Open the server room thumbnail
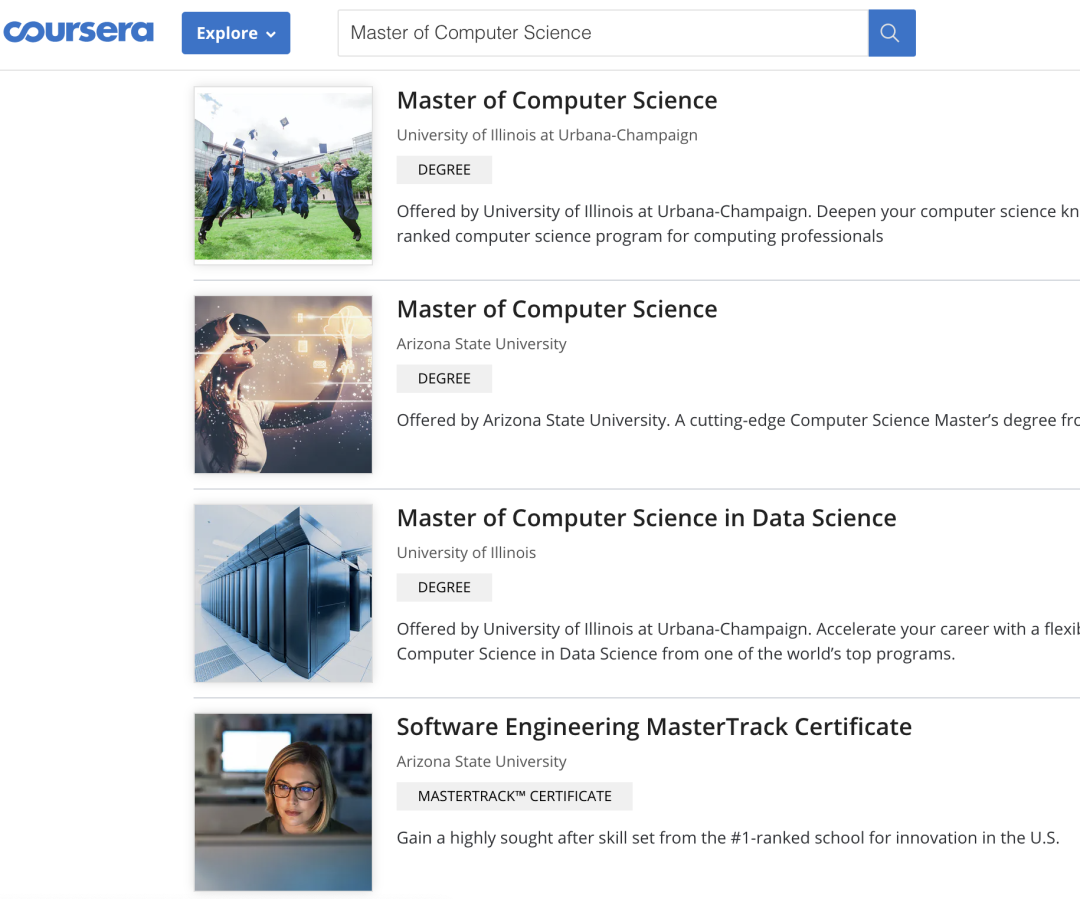The height and width of the screenshot is (899, 1080). [283, 593]
